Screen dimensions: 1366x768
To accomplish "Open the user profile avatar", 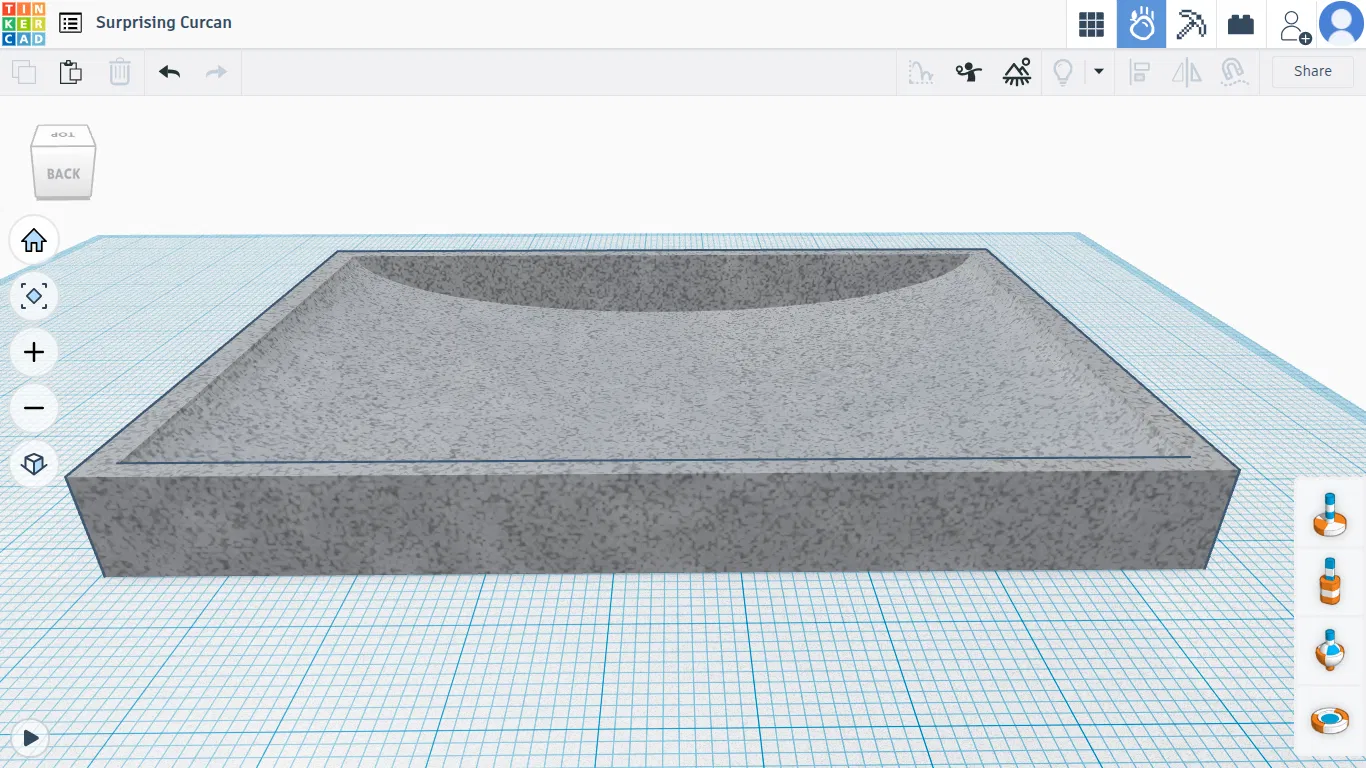I will click(1341, 24).
